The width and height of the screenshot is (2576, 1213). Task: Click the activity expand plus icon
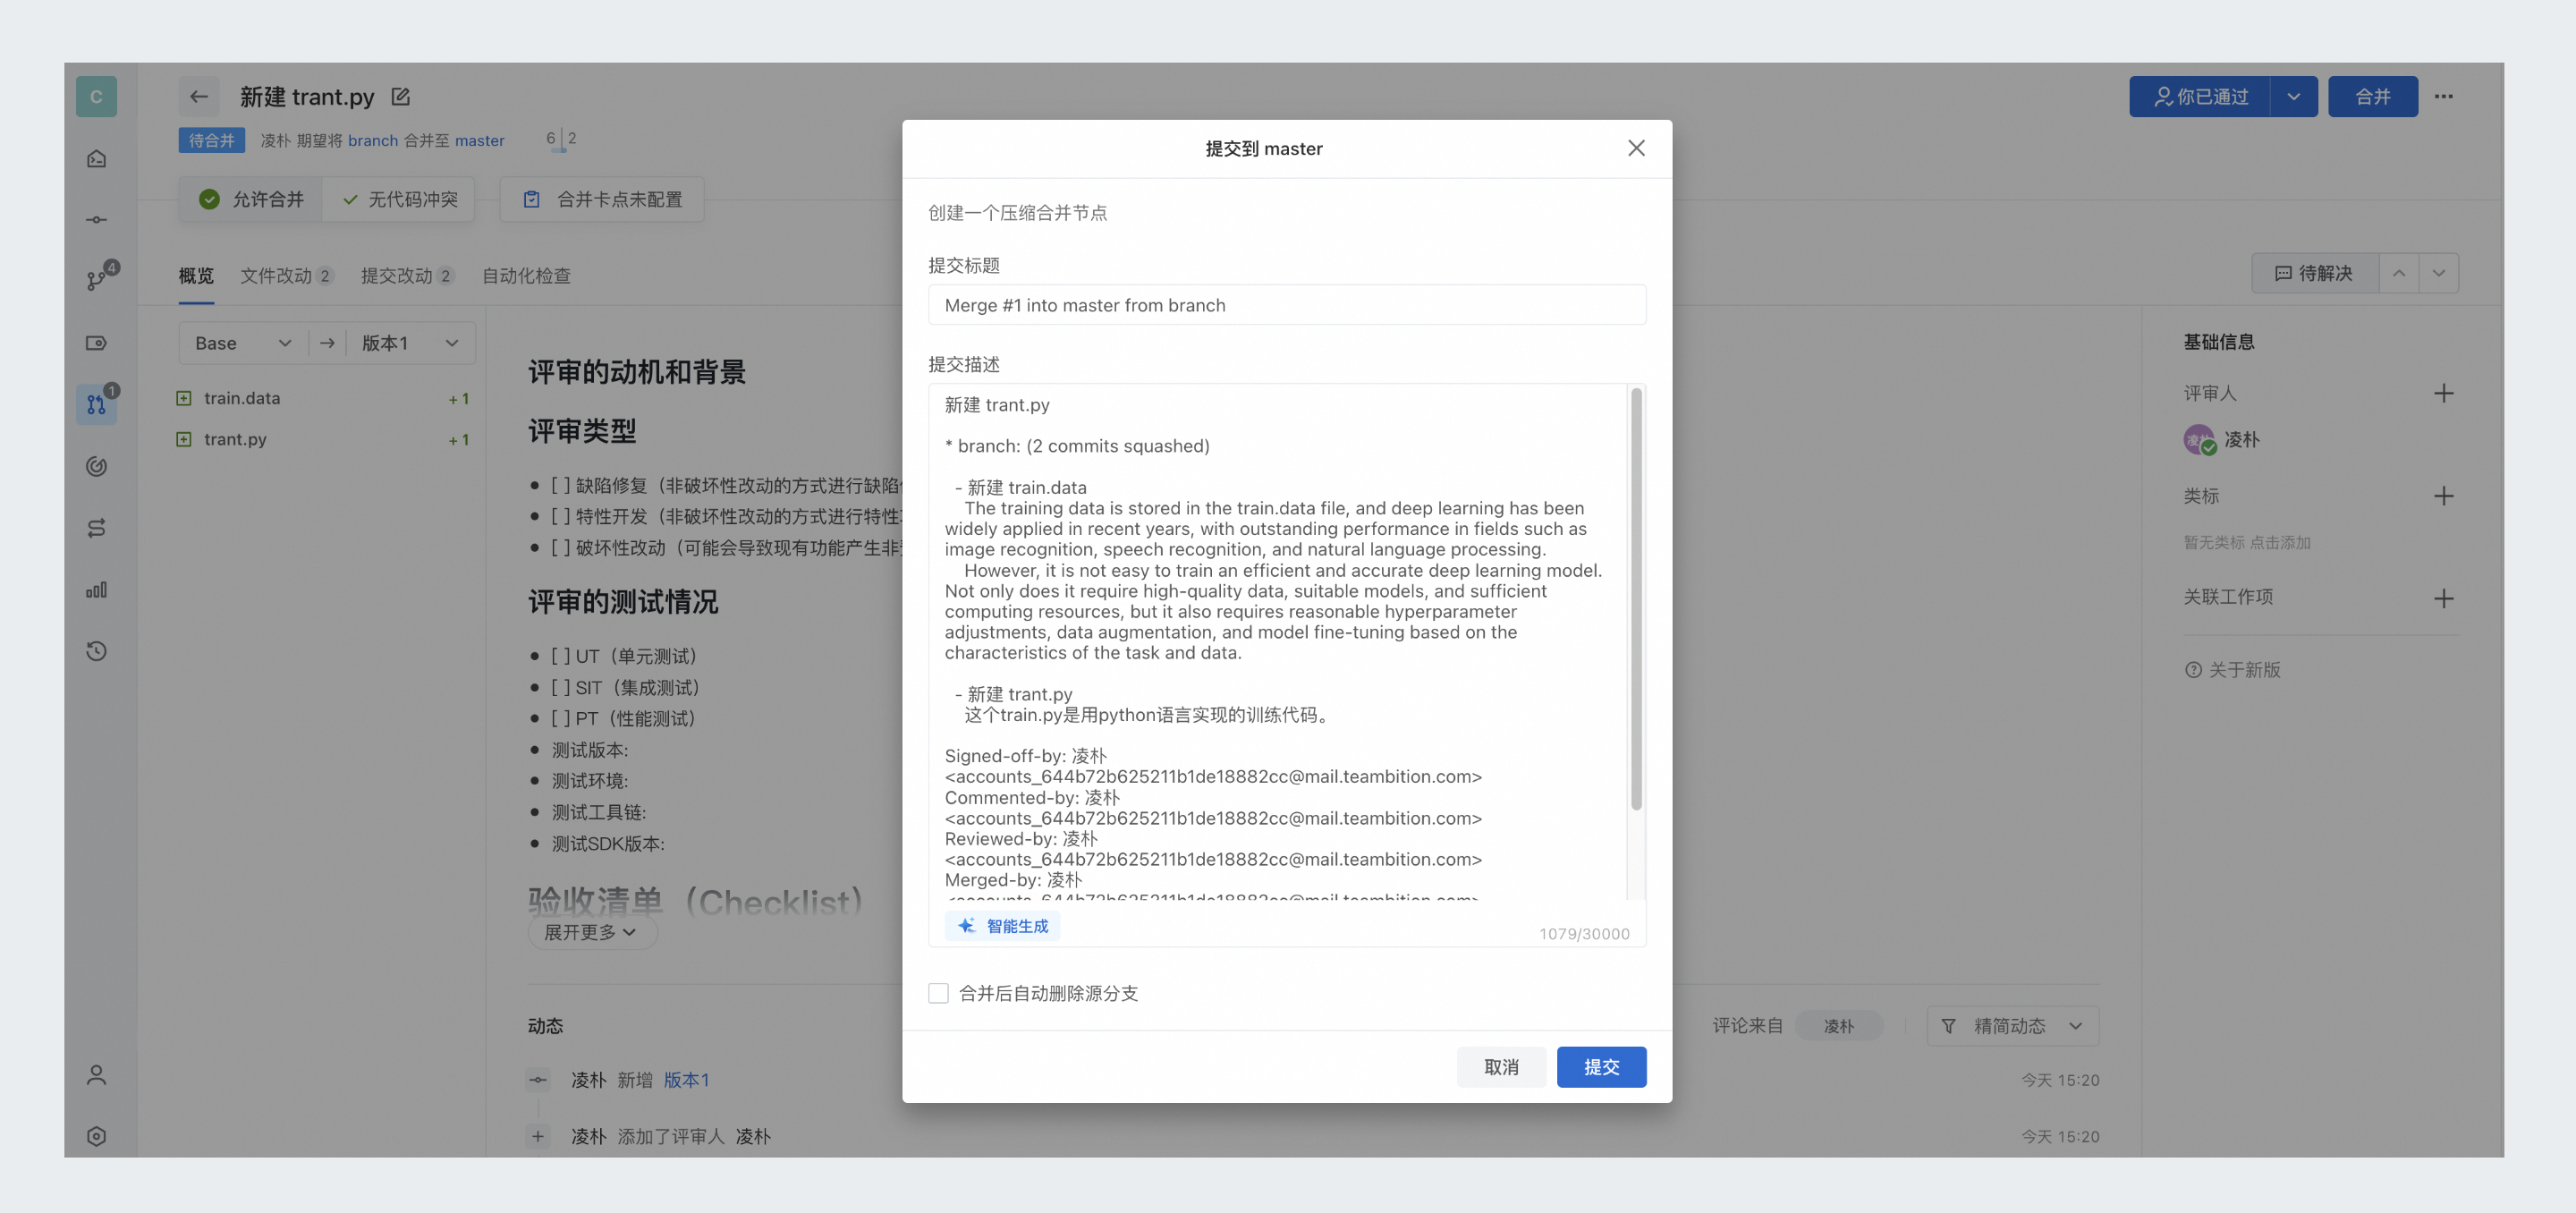point(538,1136)
